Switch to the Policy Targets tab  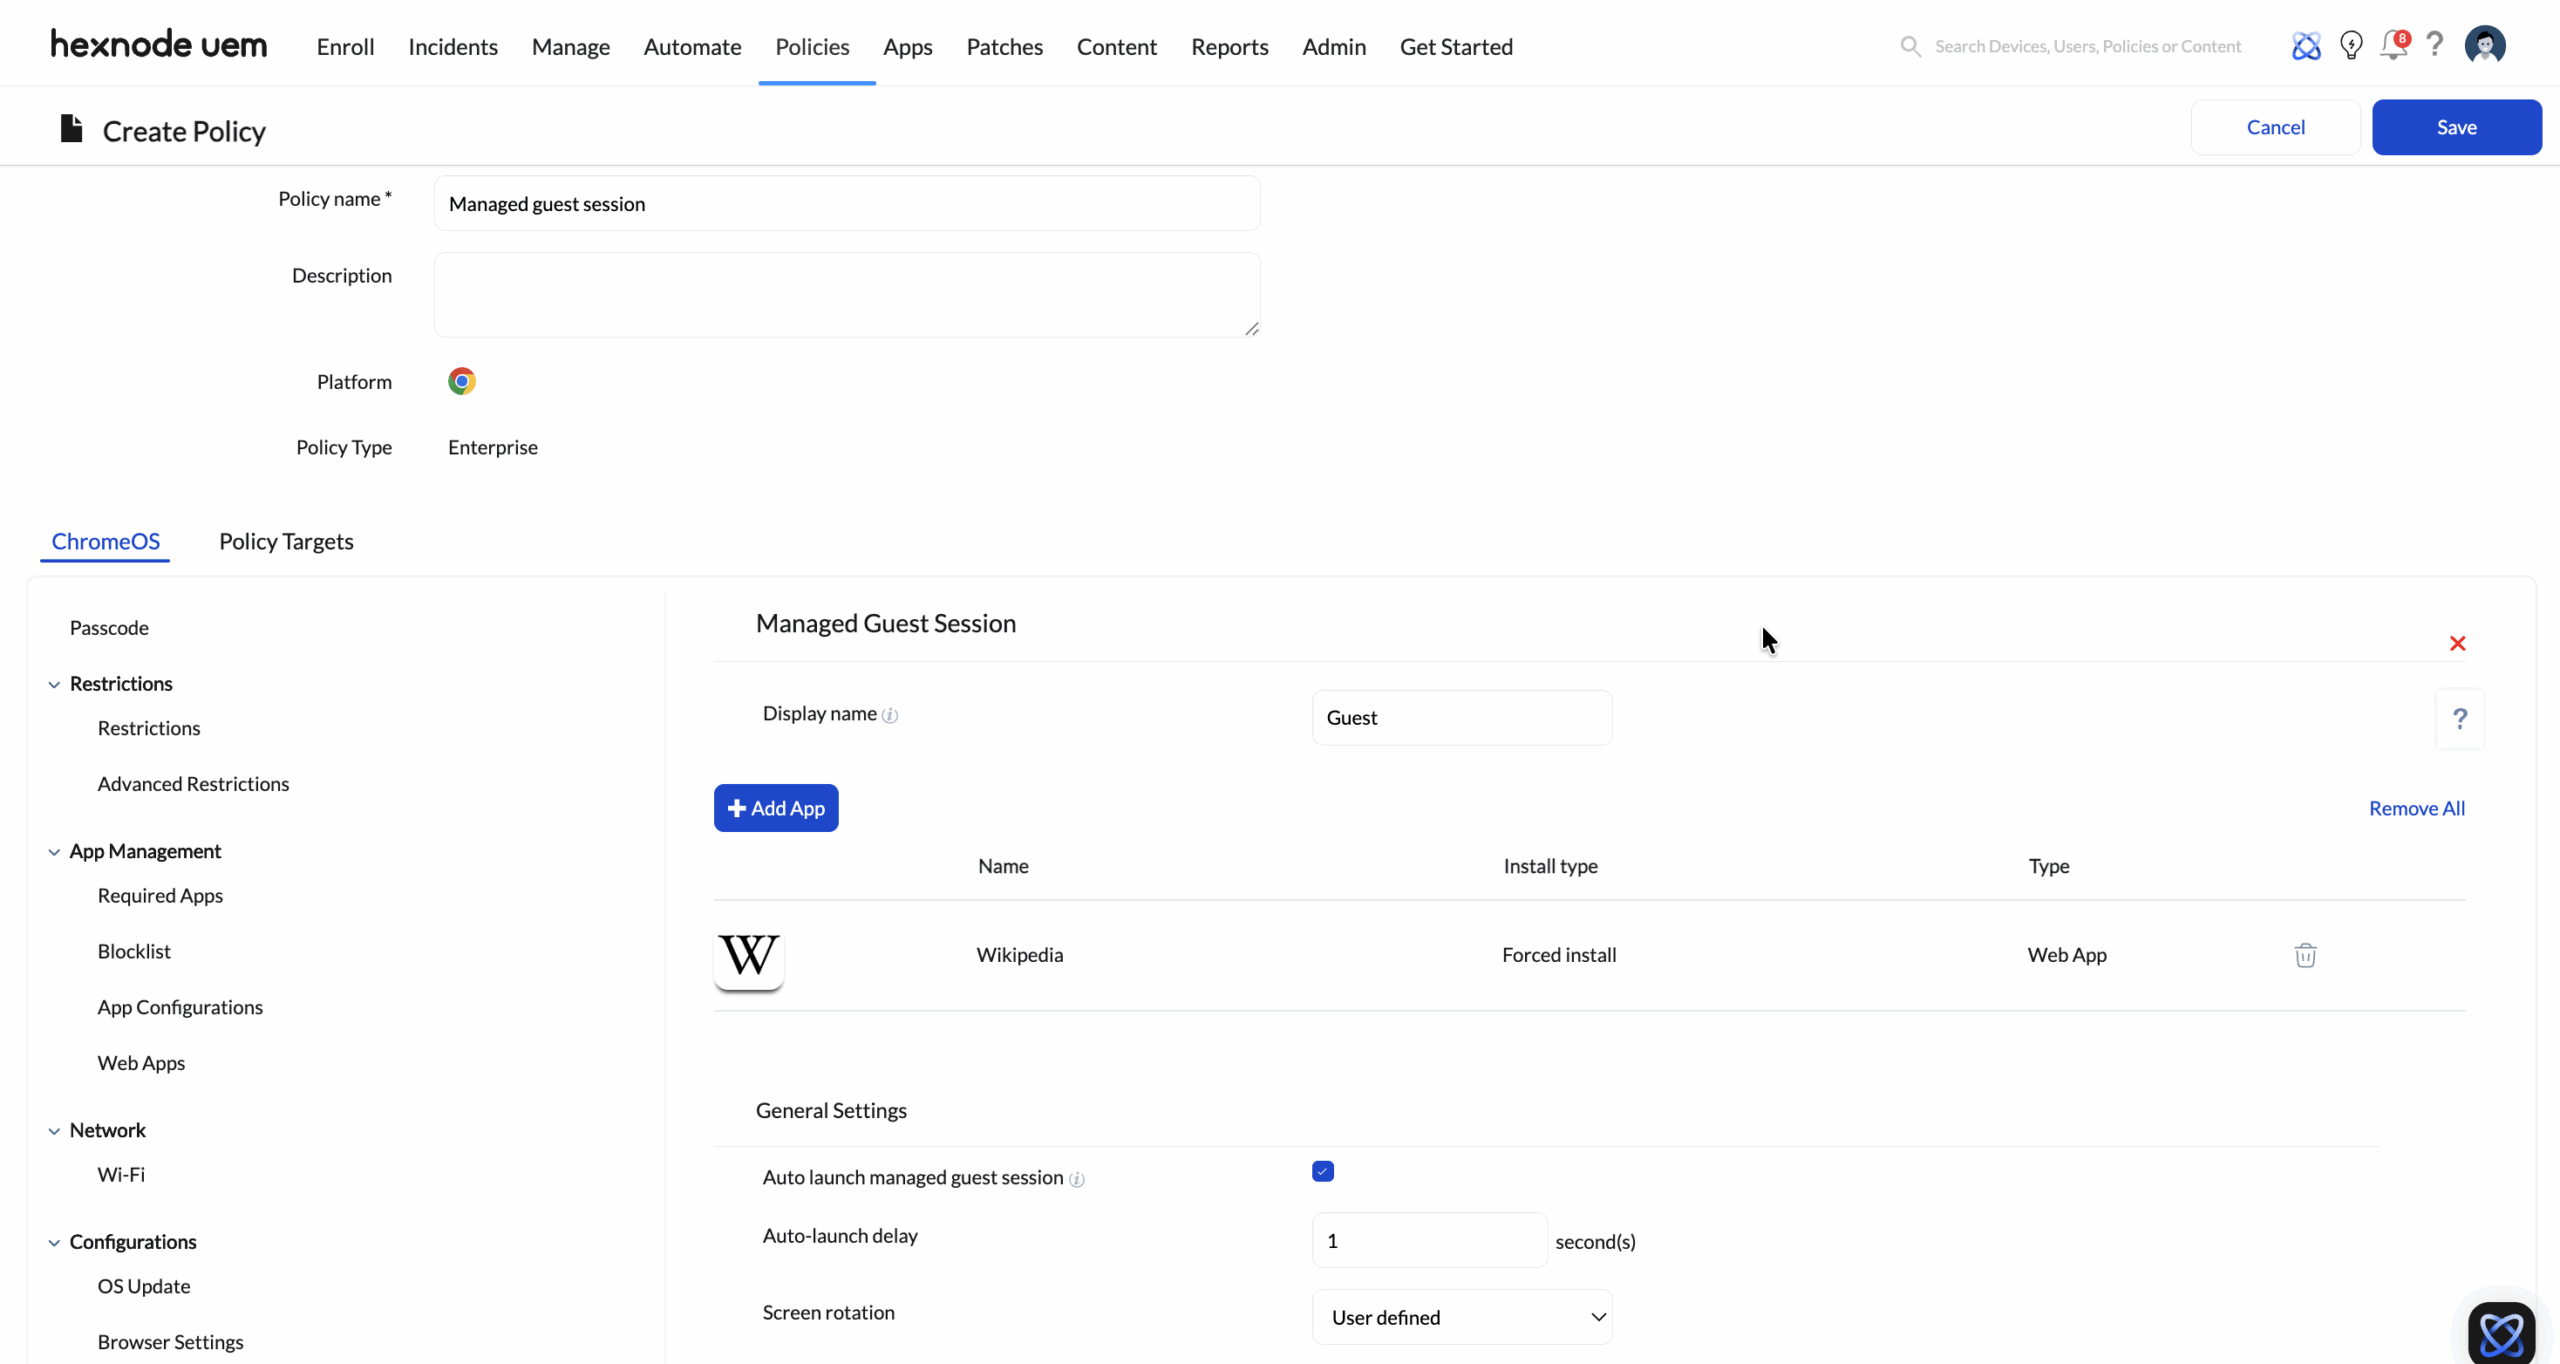(286, 541)
